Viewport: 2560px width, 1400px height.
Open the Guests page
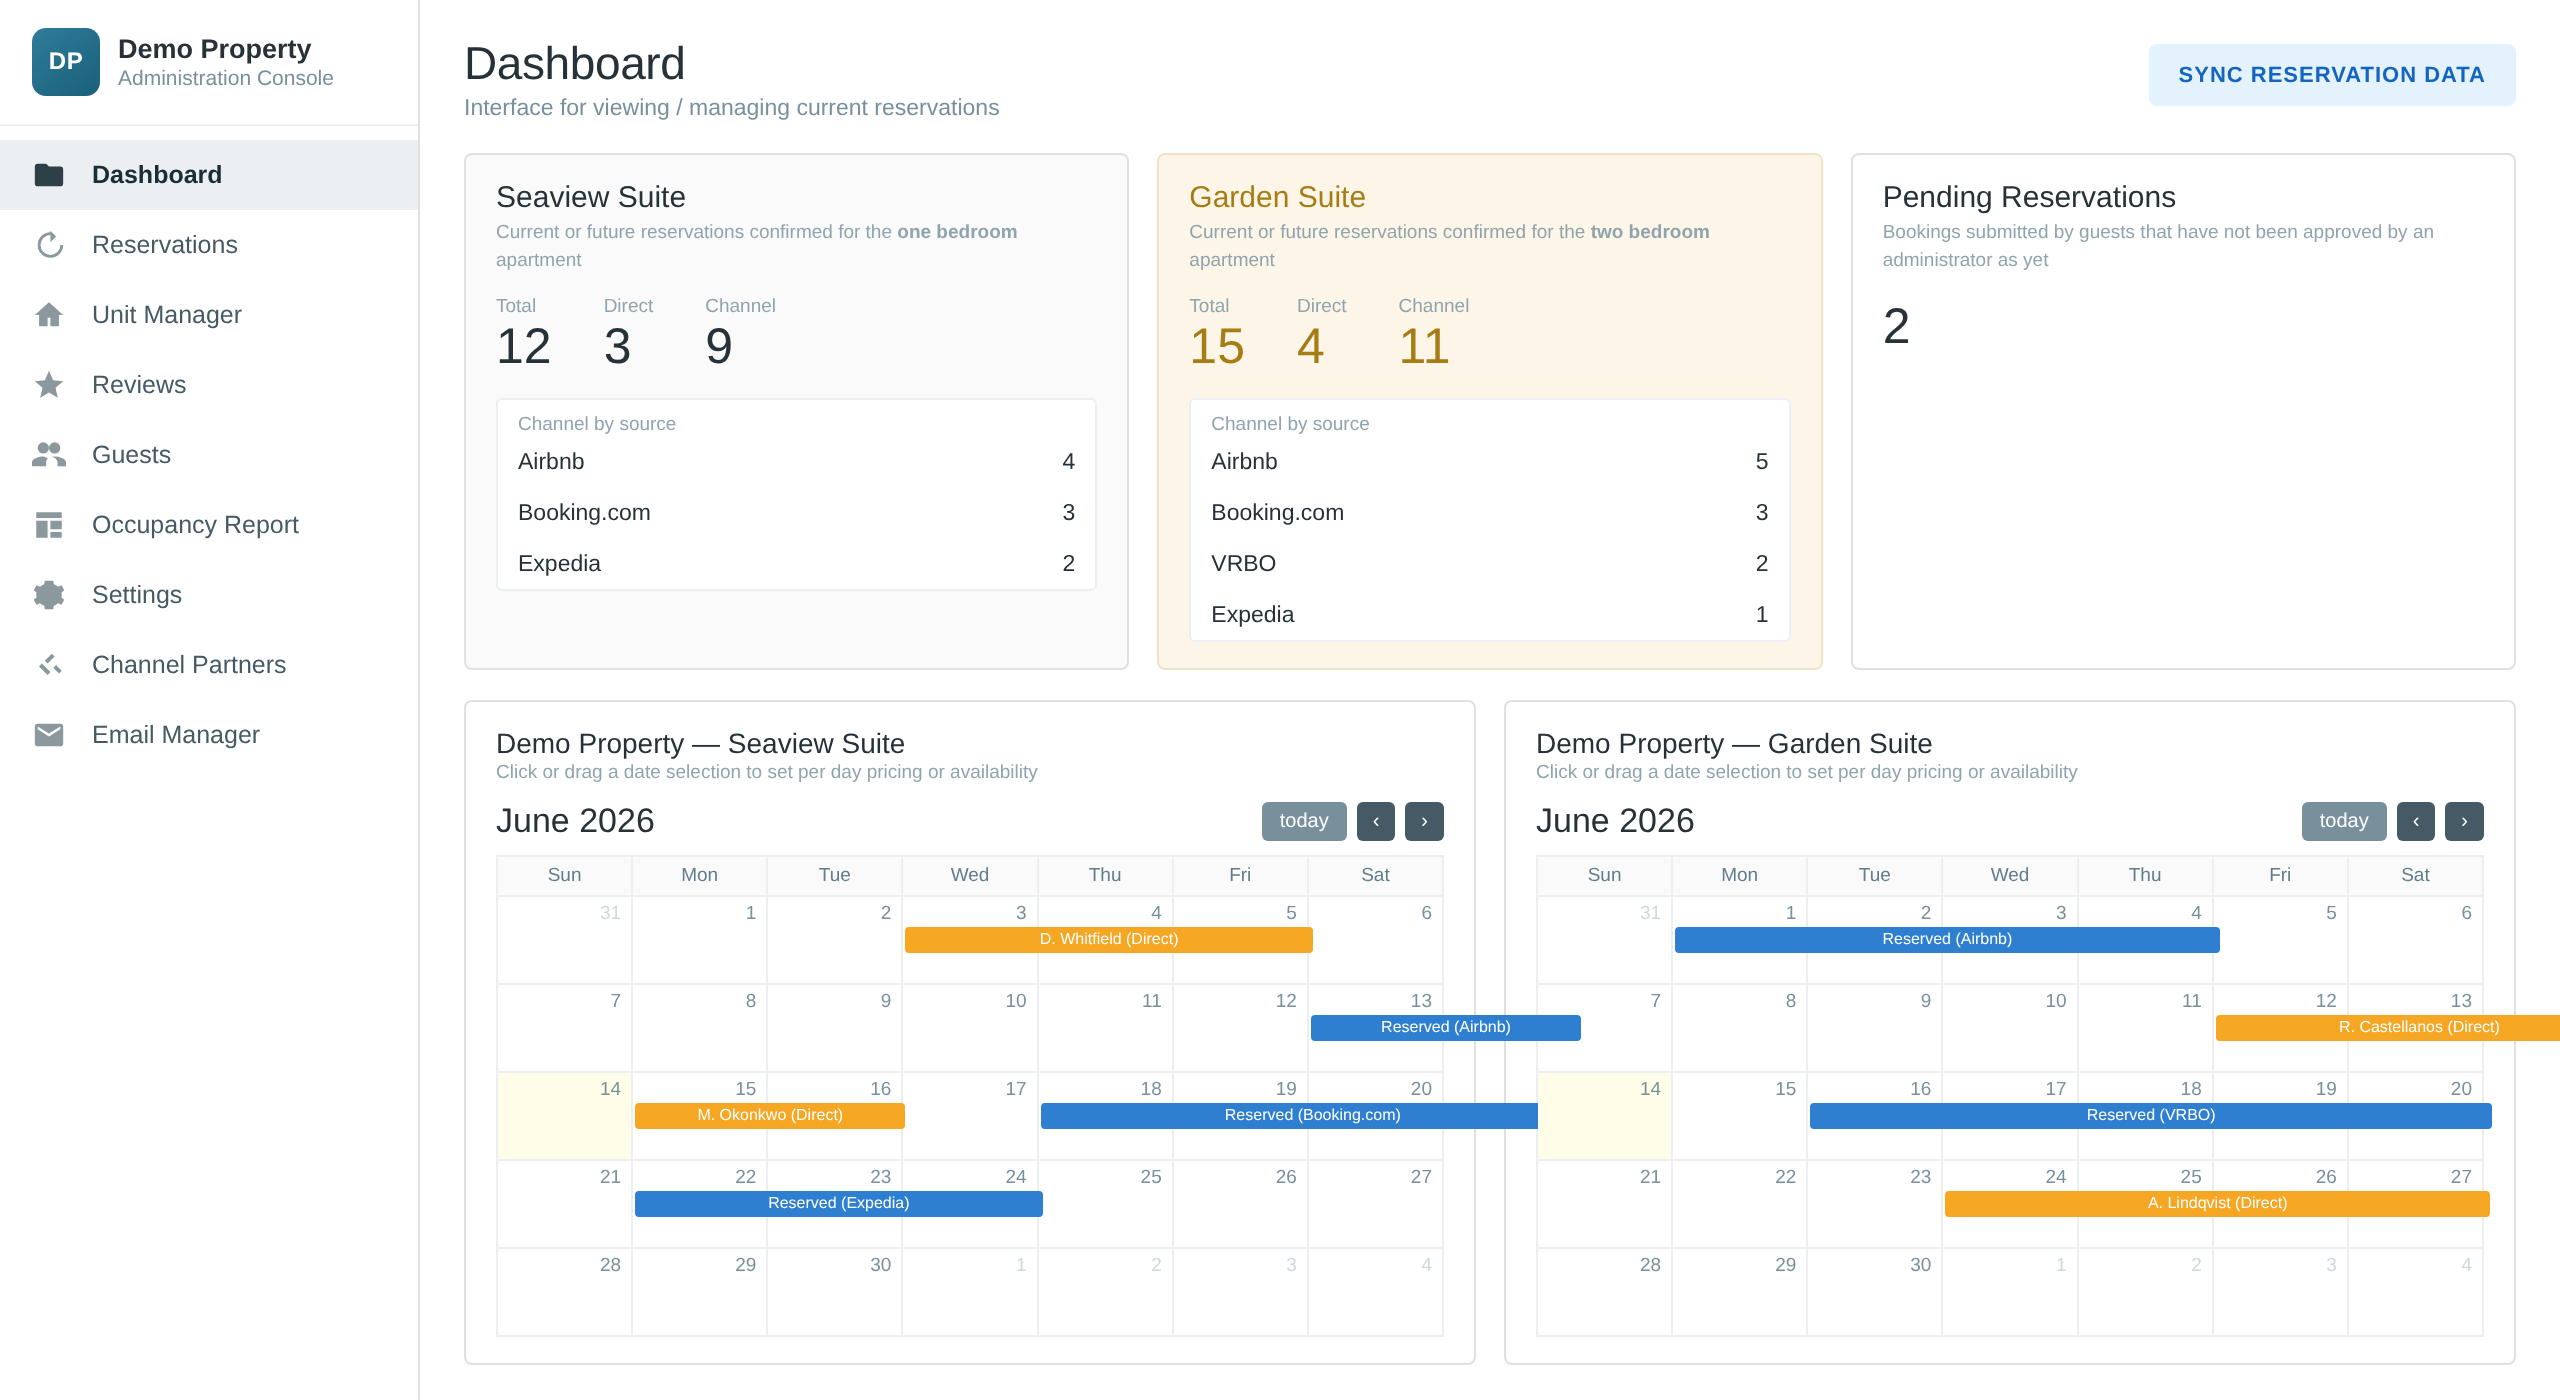[209, 455]
